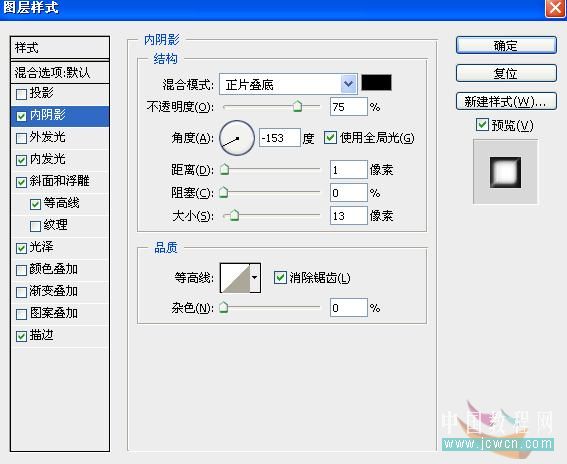Select the 样式 header in styles list
The height and width of the screenshot is (464, 567).
60,48
